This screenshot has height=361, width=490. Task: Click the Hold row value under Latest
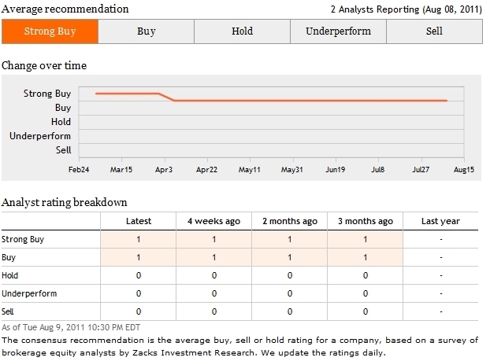(x=138, y=276)
